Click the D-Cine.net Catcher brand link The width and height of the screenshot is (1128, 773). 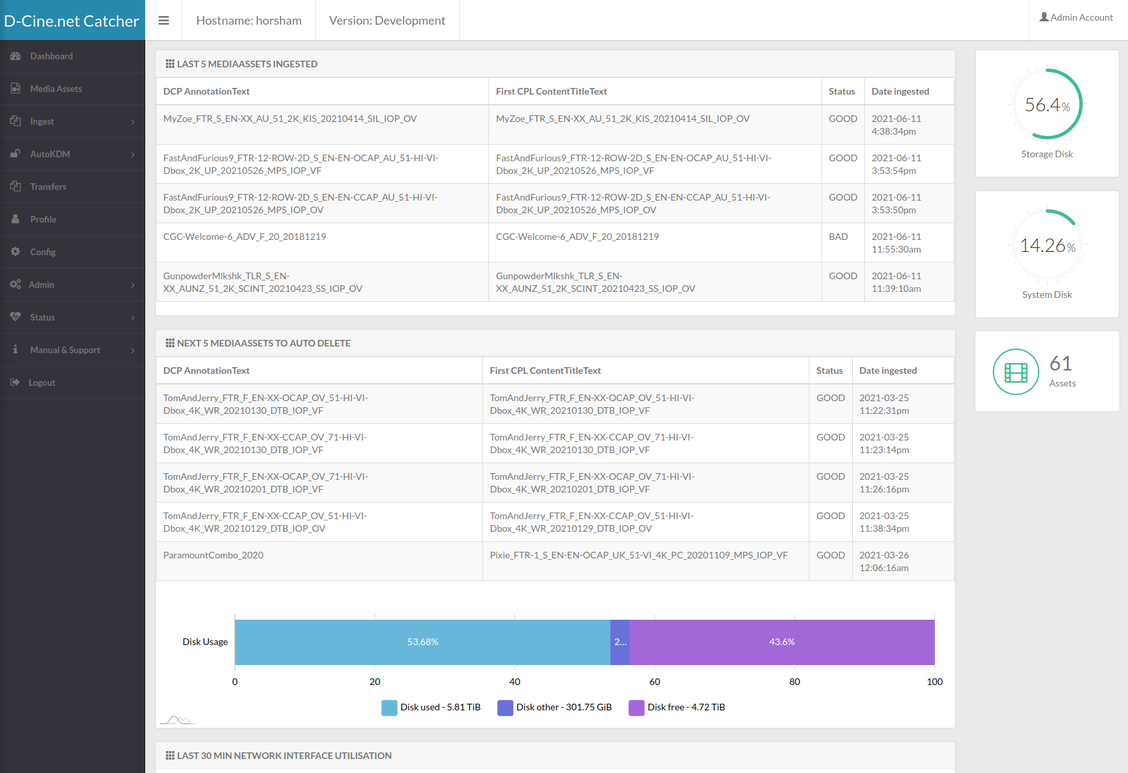pyautogui.click(x=72, y=20)
